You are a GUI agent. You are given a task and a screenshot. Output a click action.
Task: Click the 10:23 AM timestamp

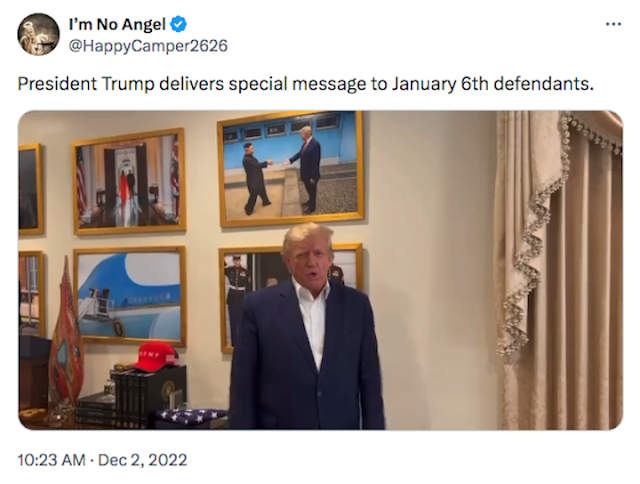pyautogui.click(x=51, y=460)
